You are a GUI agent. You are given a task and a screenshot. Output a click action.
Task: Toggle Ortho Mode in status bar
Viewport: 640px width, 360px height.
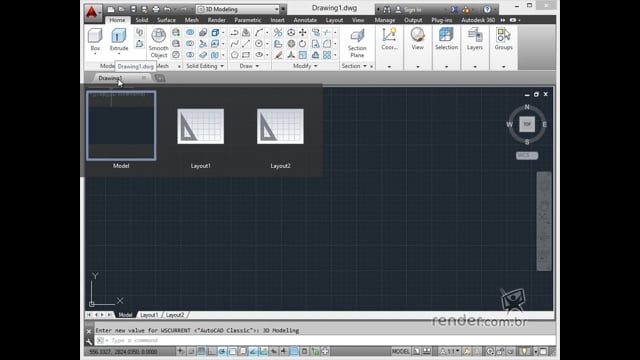212,351
